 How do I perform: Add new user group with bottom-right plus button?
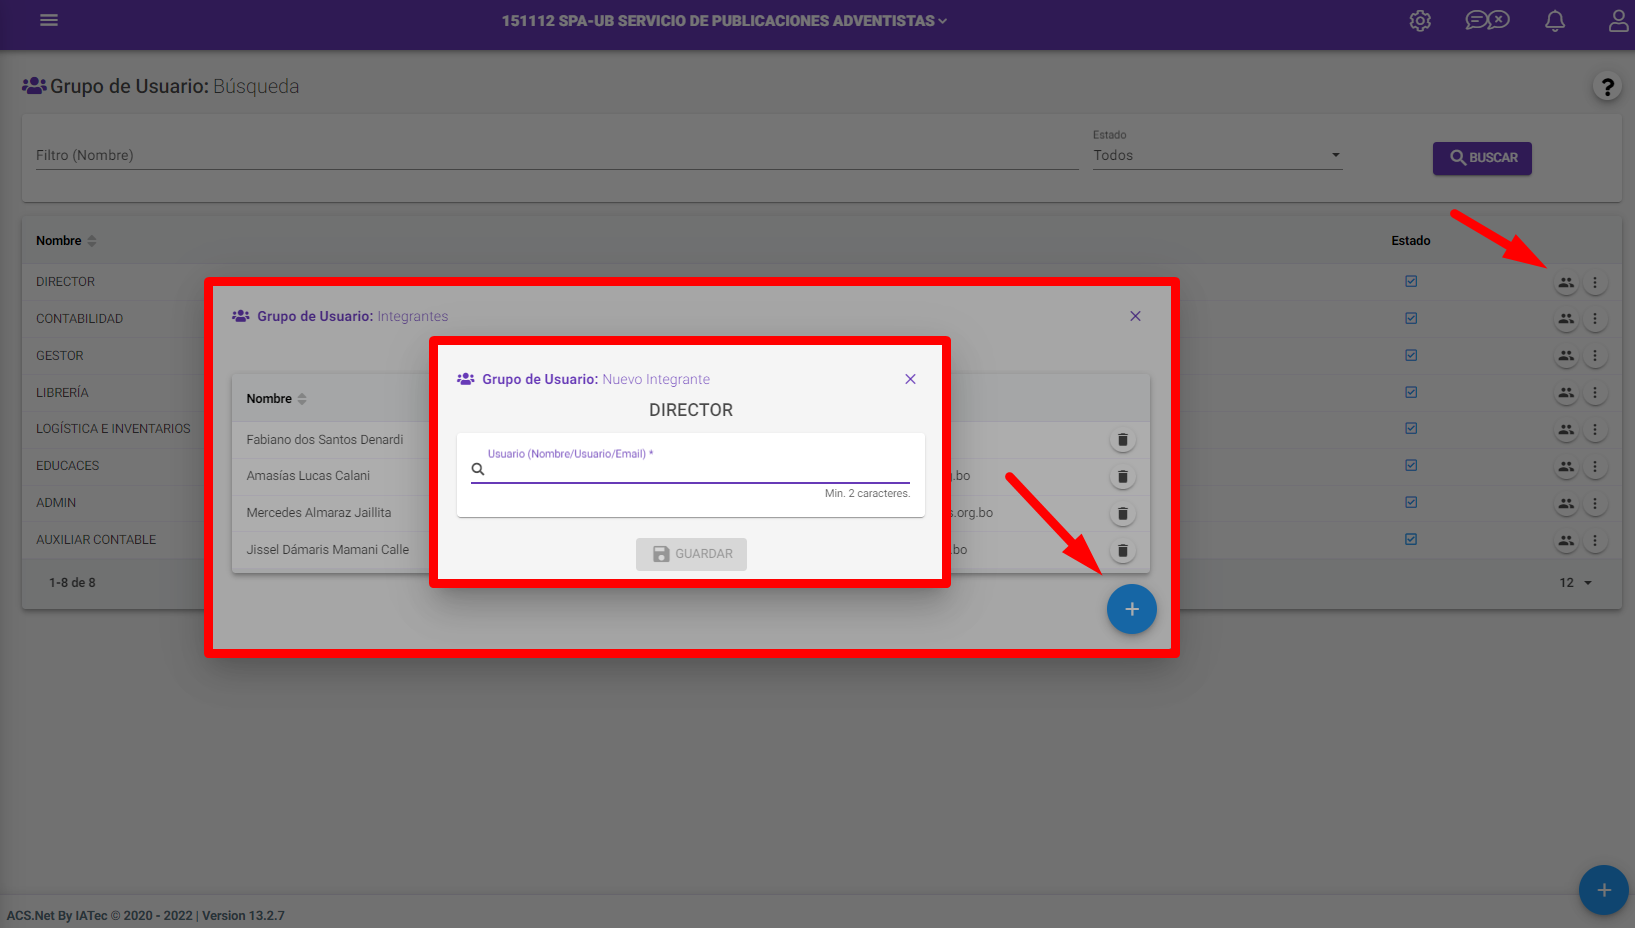1604,890
